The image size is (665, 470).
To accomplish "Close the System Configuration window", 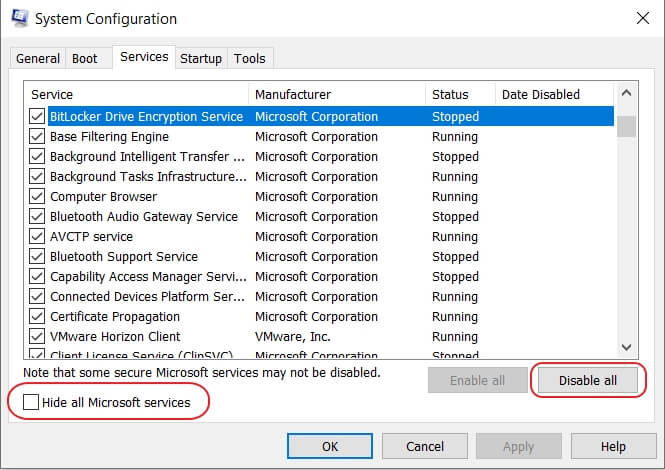I will coord(641,18).
